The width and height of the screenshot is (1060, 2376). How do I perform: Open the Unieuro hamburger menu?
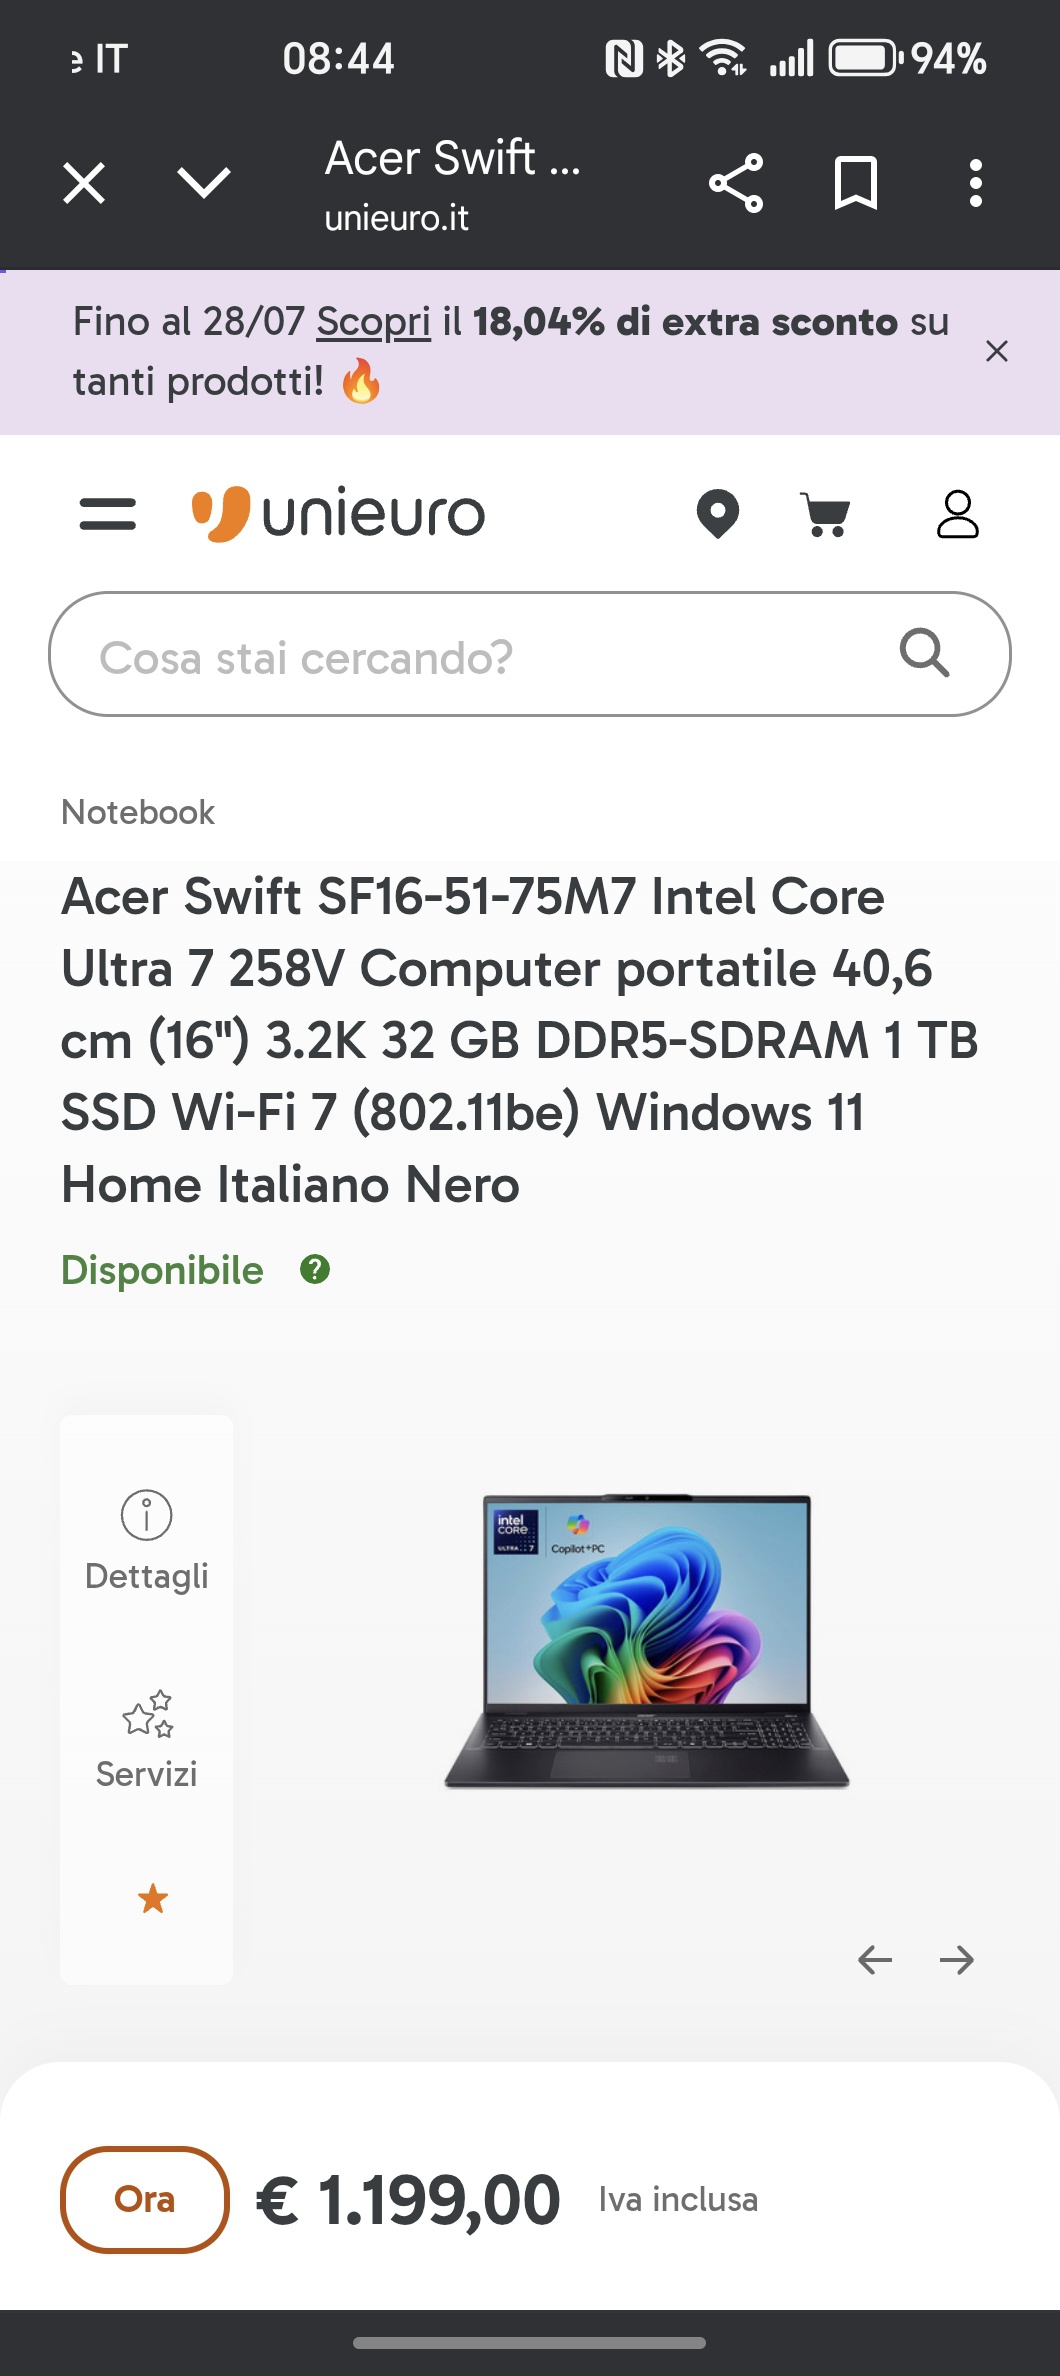click(108, 515)
